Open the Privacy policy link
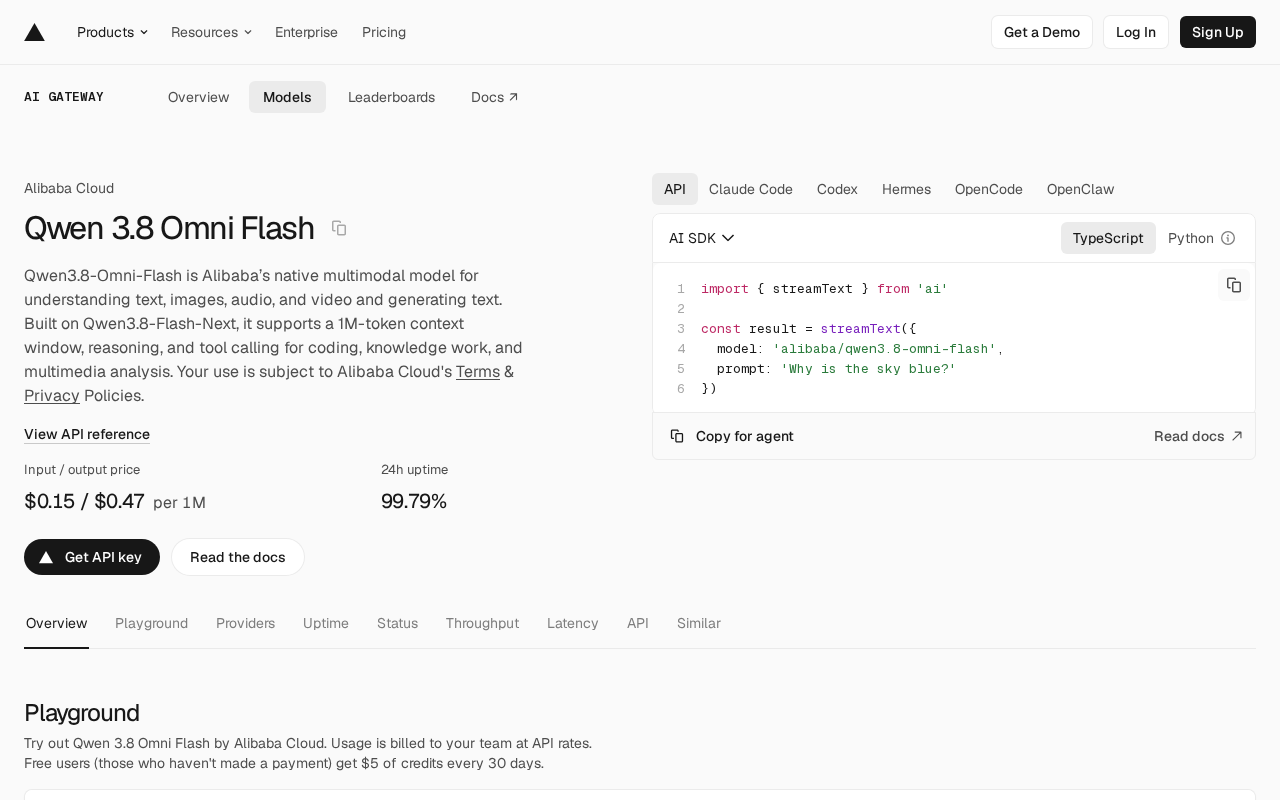1280x800 pixels. [52, 395]
